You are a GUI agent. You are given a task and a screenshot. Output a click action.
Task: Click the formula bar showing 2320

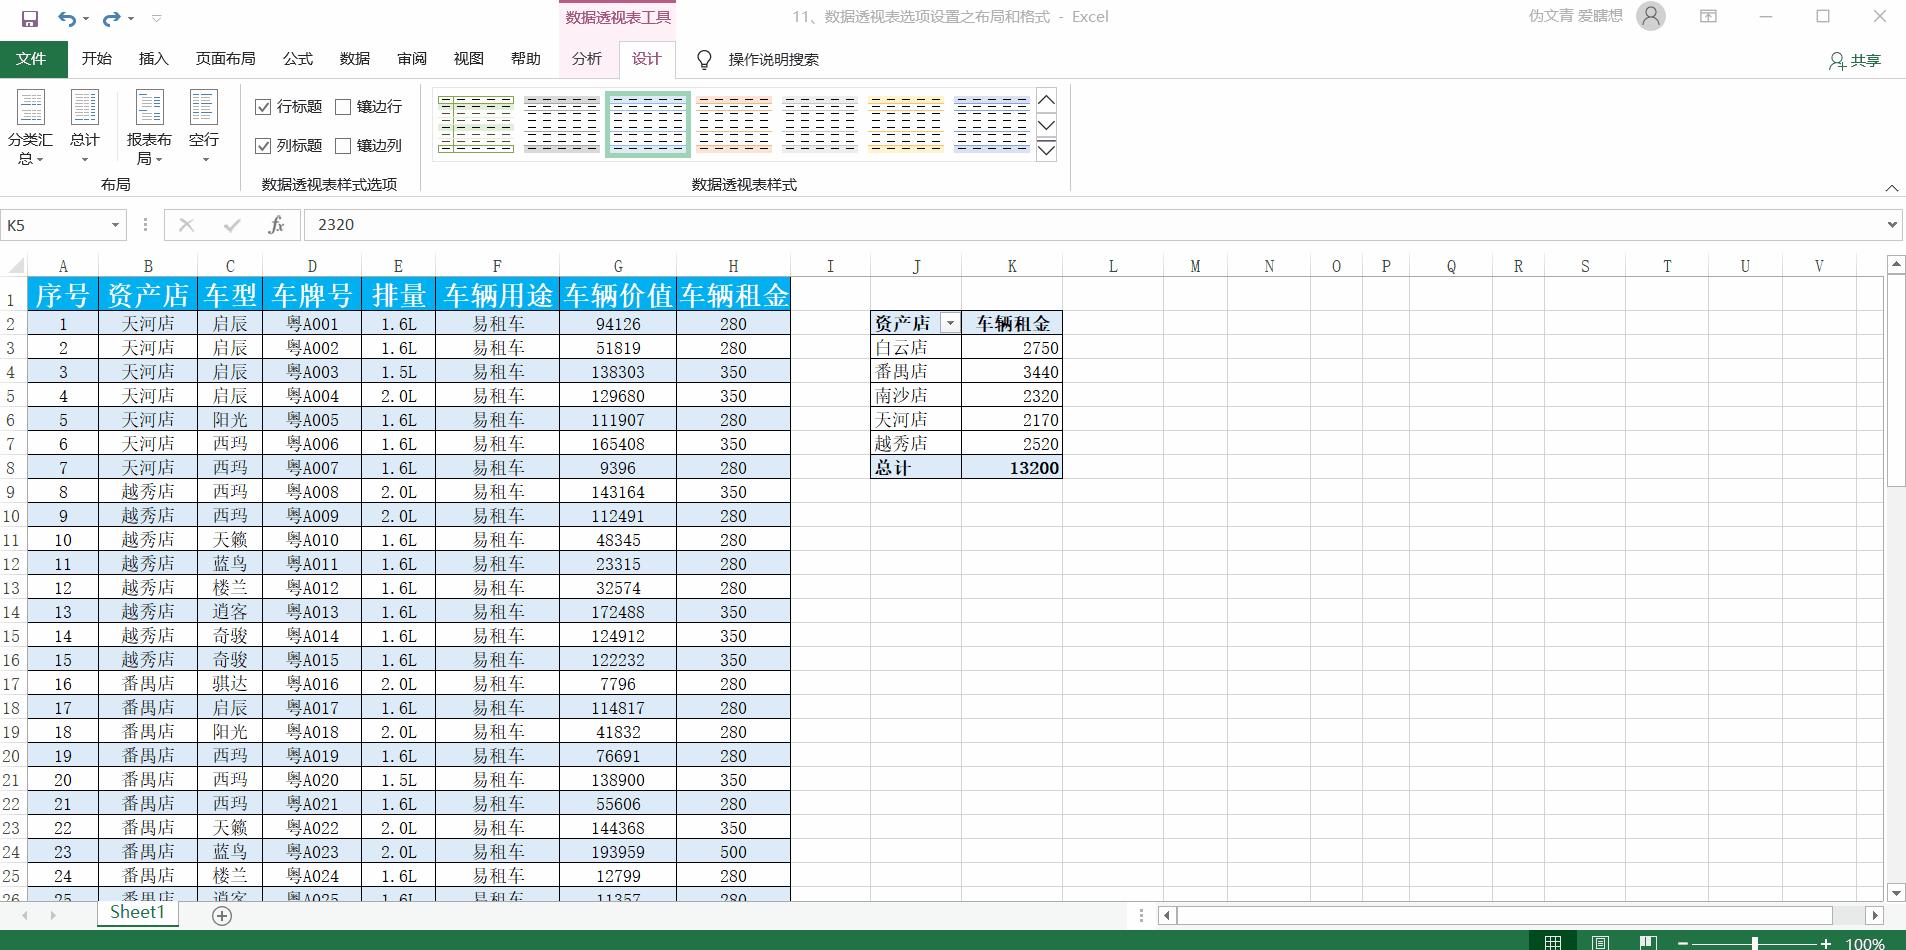click(x=1093, y=225)
